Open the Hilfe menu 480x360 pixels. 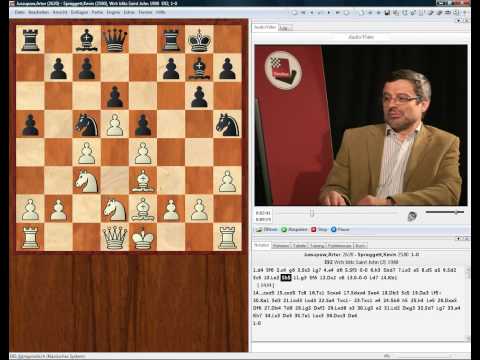point(161,12)
